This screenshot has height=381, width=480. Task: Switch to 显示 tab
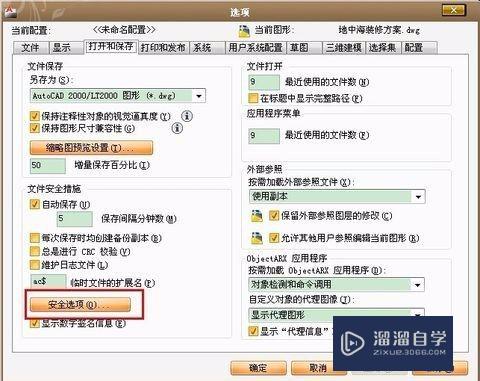click(x=66, y=48)
